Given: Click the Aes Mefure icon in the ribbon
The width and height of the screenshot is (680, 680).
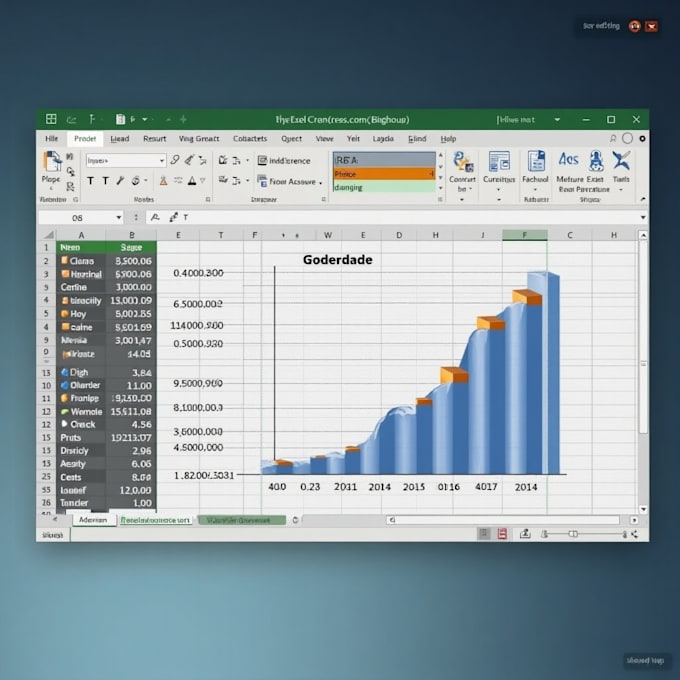Looking at the screenshot, I should [568, 160].
